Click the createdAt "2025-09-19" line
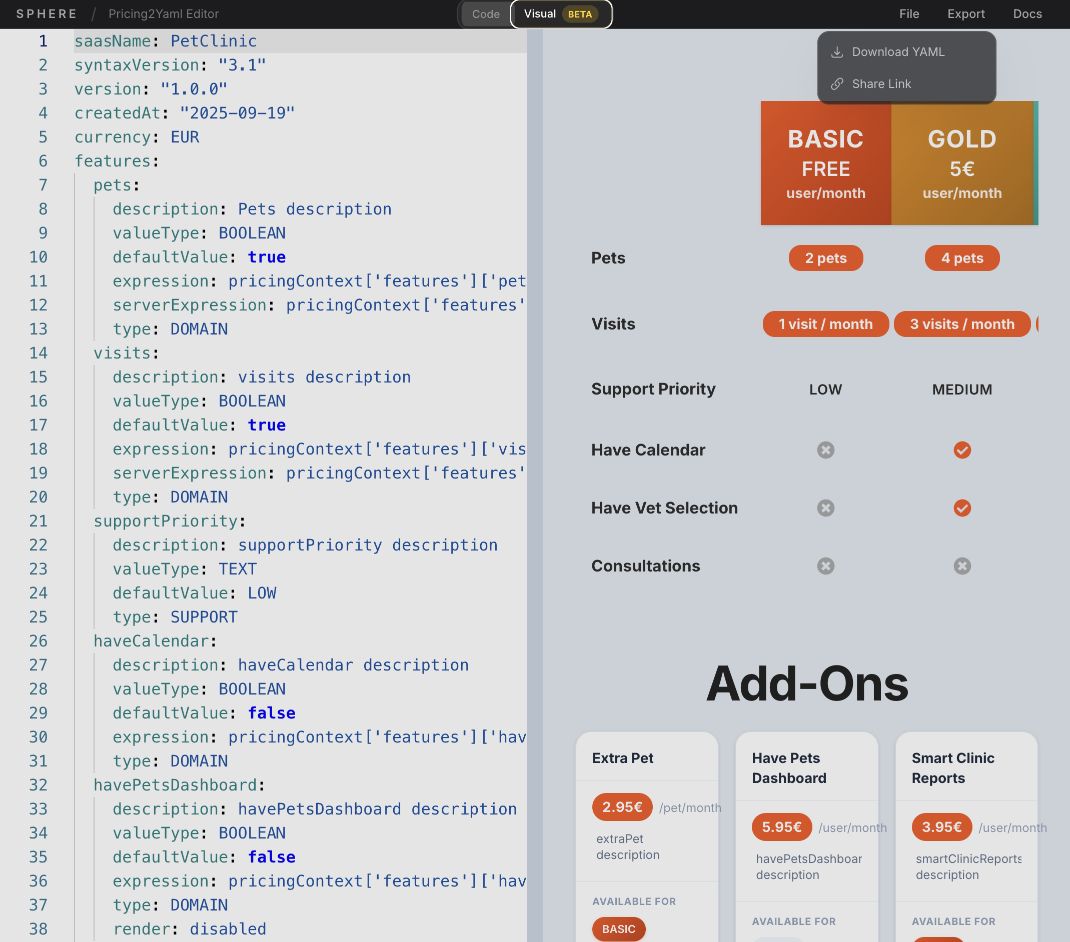1070x942 pixels. [x=184, y=113]
